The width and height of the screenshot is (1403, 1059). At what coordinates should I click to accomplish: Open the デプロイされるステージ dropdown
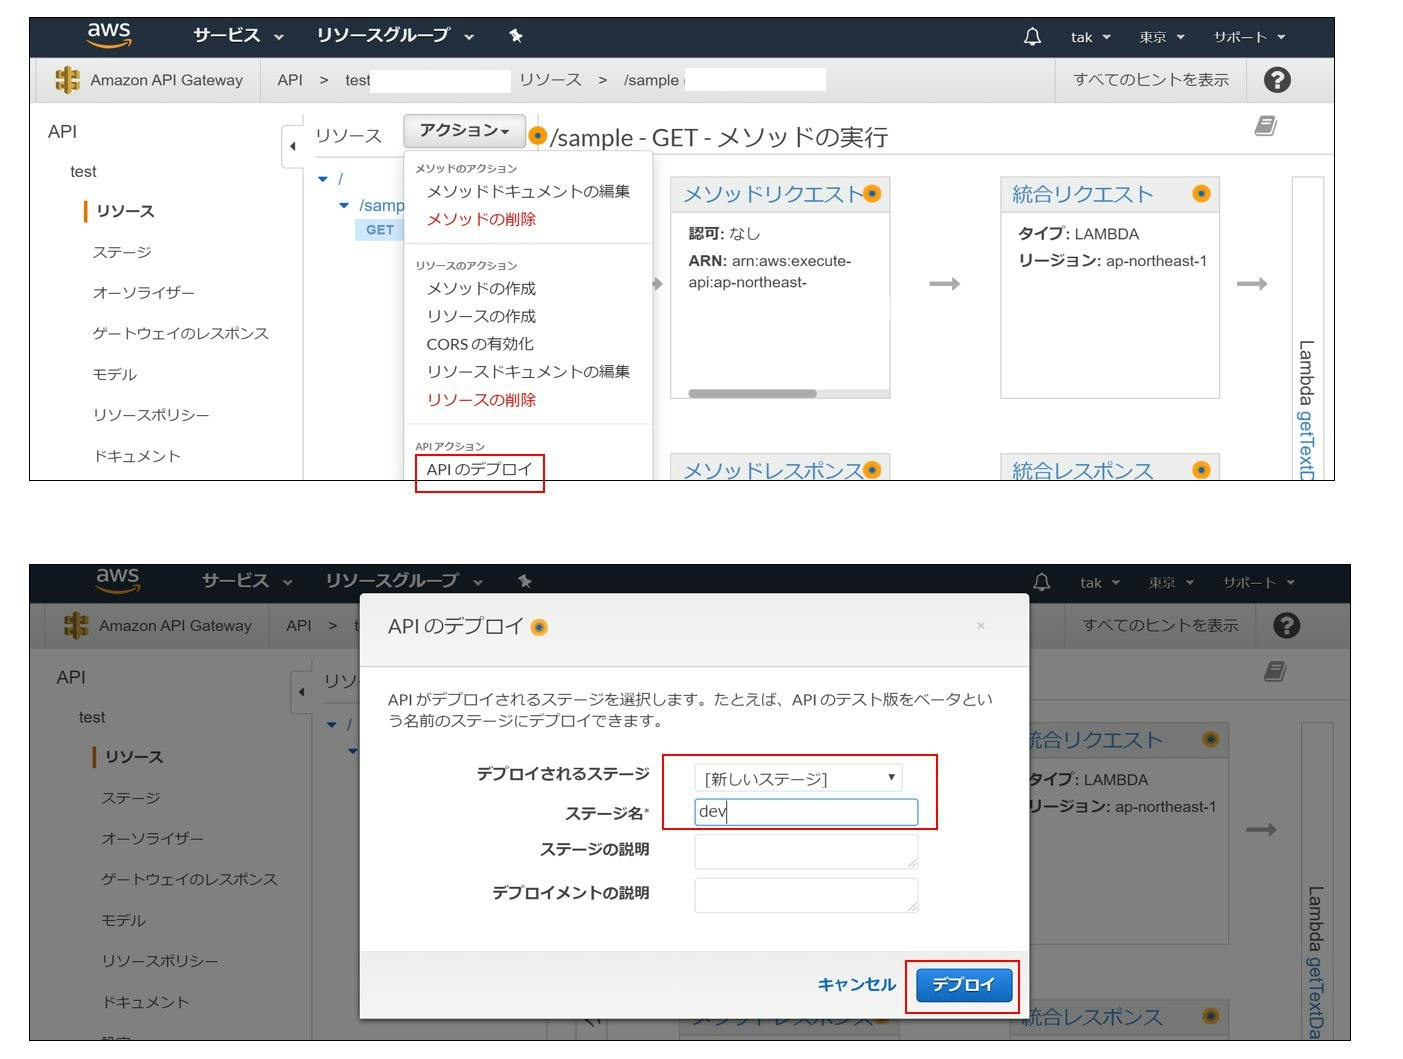798,778
